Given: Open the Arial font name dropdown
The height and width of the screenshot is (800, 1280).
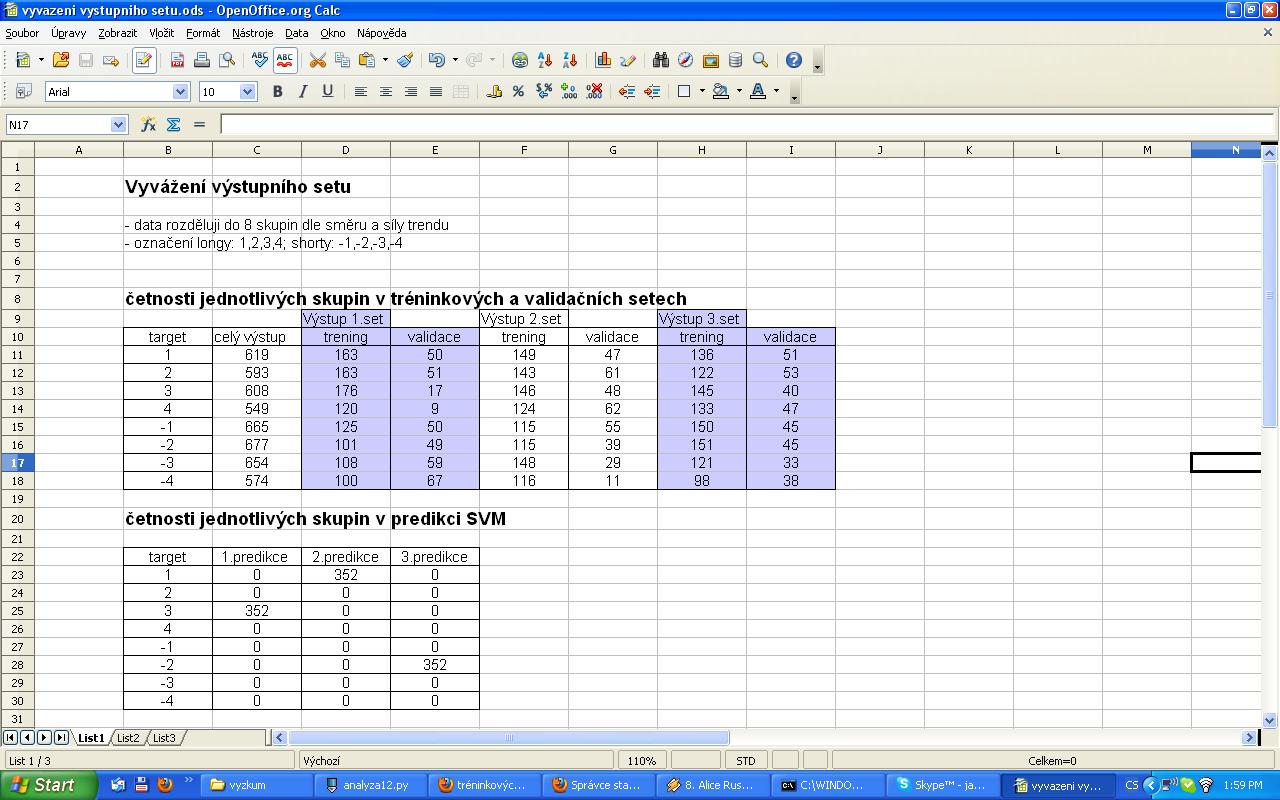Looking at the screenshot, I should [181, 92].
